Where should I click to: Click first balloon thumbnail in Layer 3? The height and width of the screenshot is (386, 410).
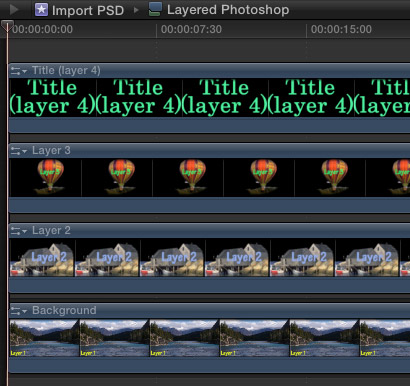point(46,177)
